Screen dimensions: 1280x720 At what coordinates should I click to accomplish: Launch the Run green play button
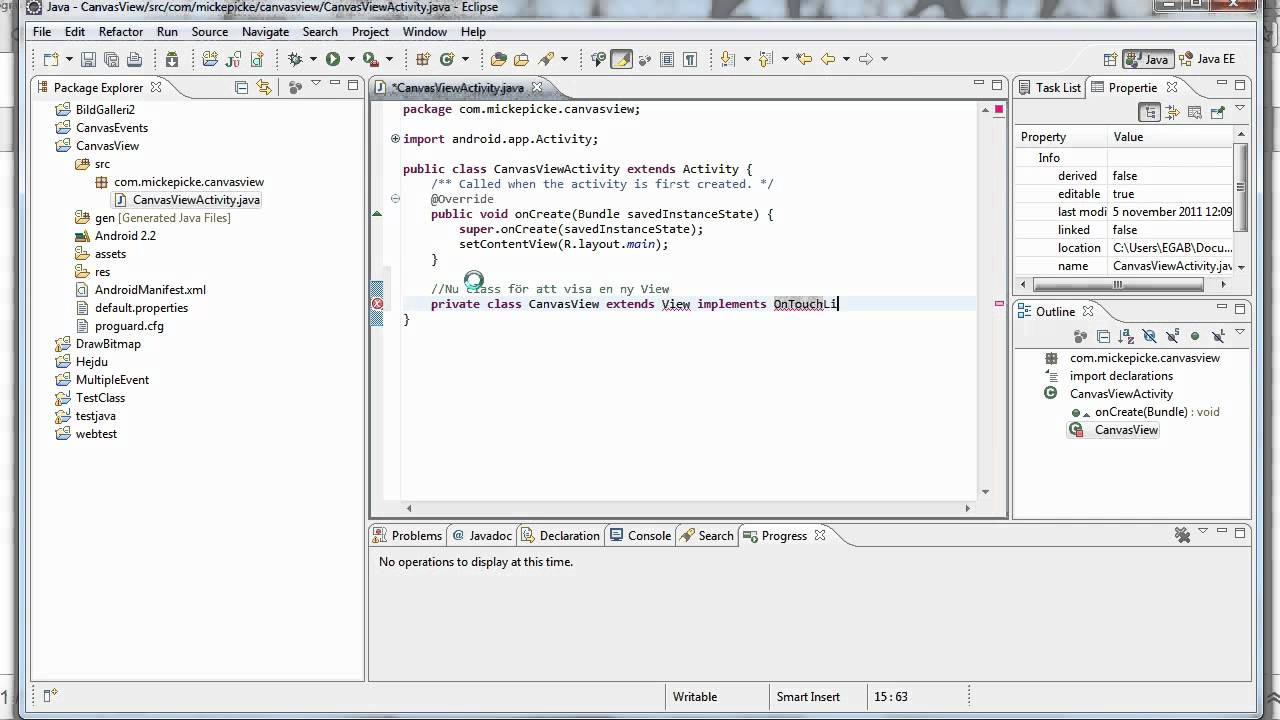point(333,59)
